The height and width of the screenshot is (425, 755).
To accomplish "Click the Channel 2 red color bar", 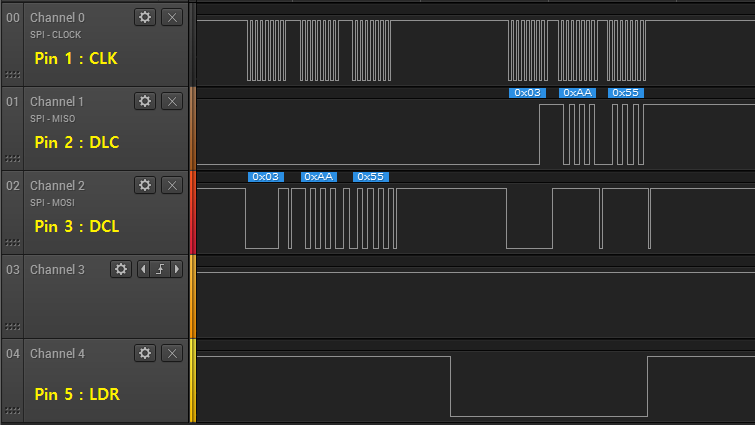I will [x=193, y=212].
